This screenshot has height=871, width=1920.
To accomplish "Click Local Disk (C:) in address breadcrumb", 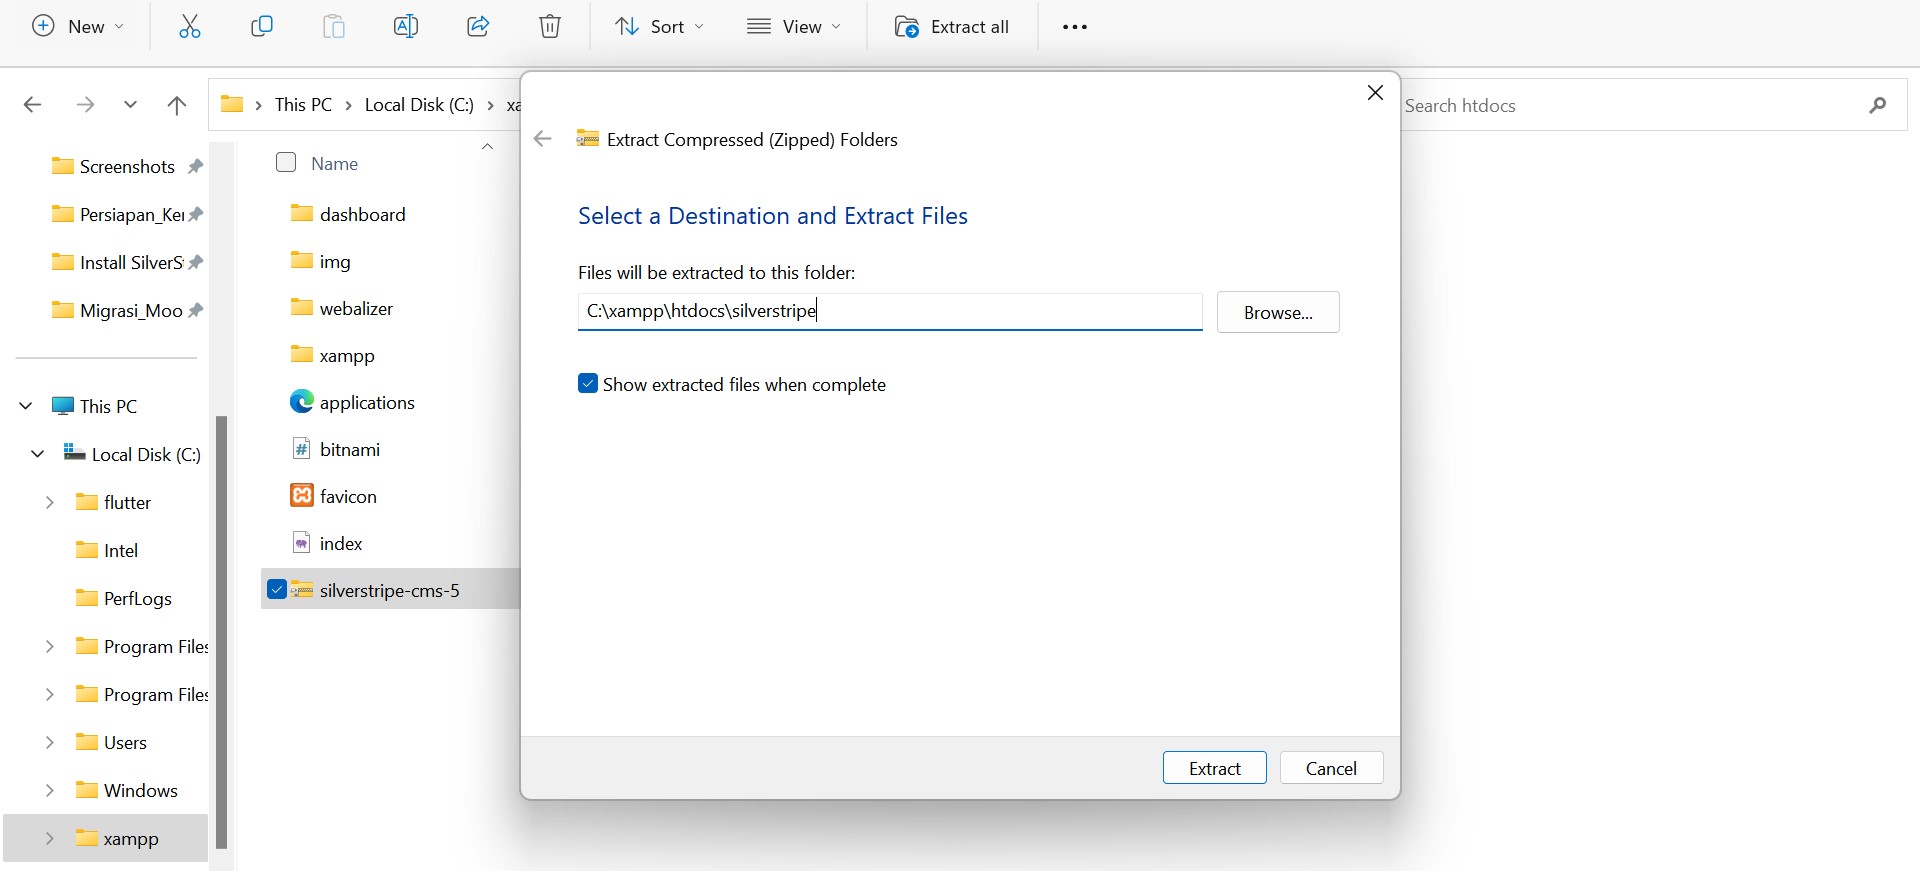I will (419, 105).
